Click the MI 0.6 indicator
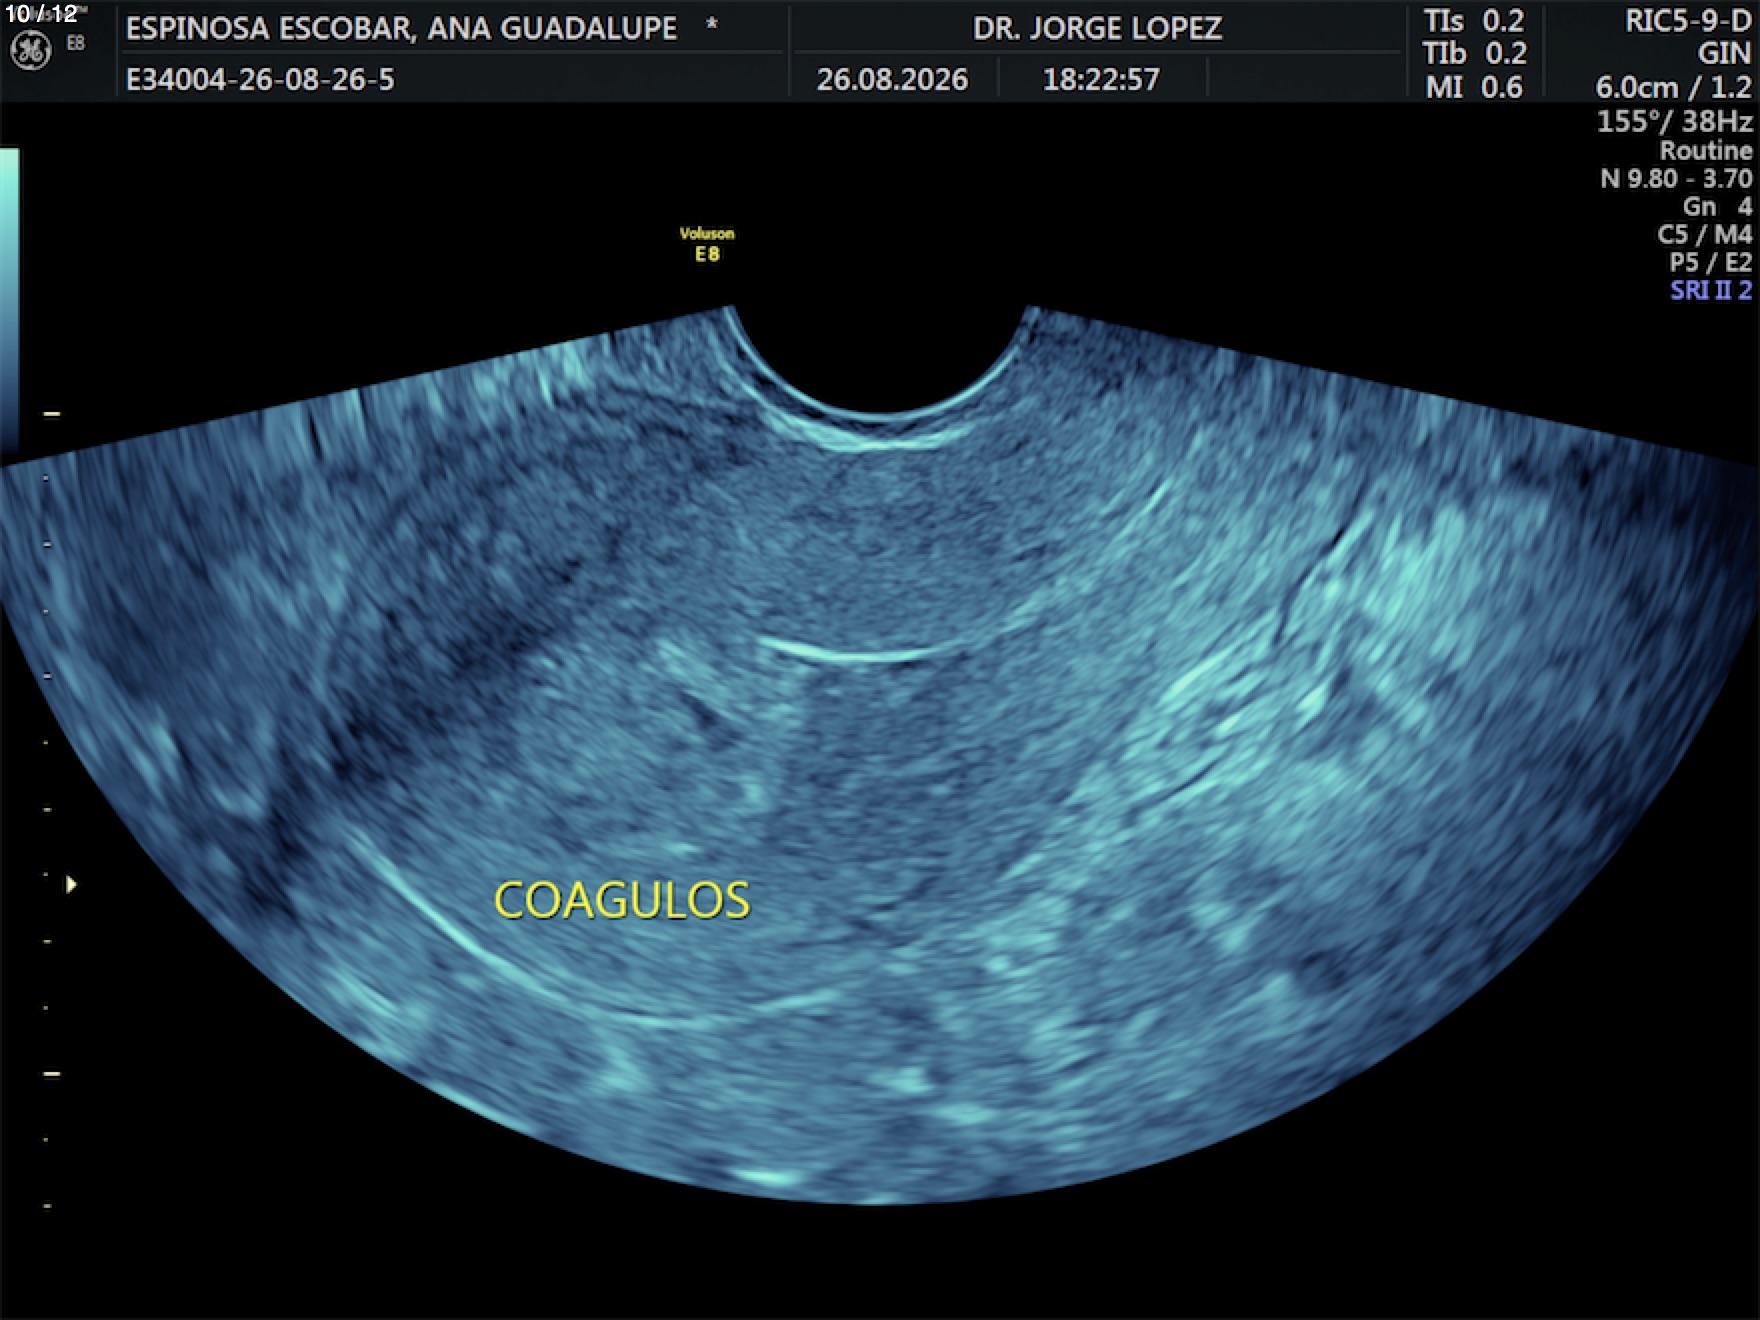The height and width of the screenshot is (1320, 1760). click(x=1474, y=87)
